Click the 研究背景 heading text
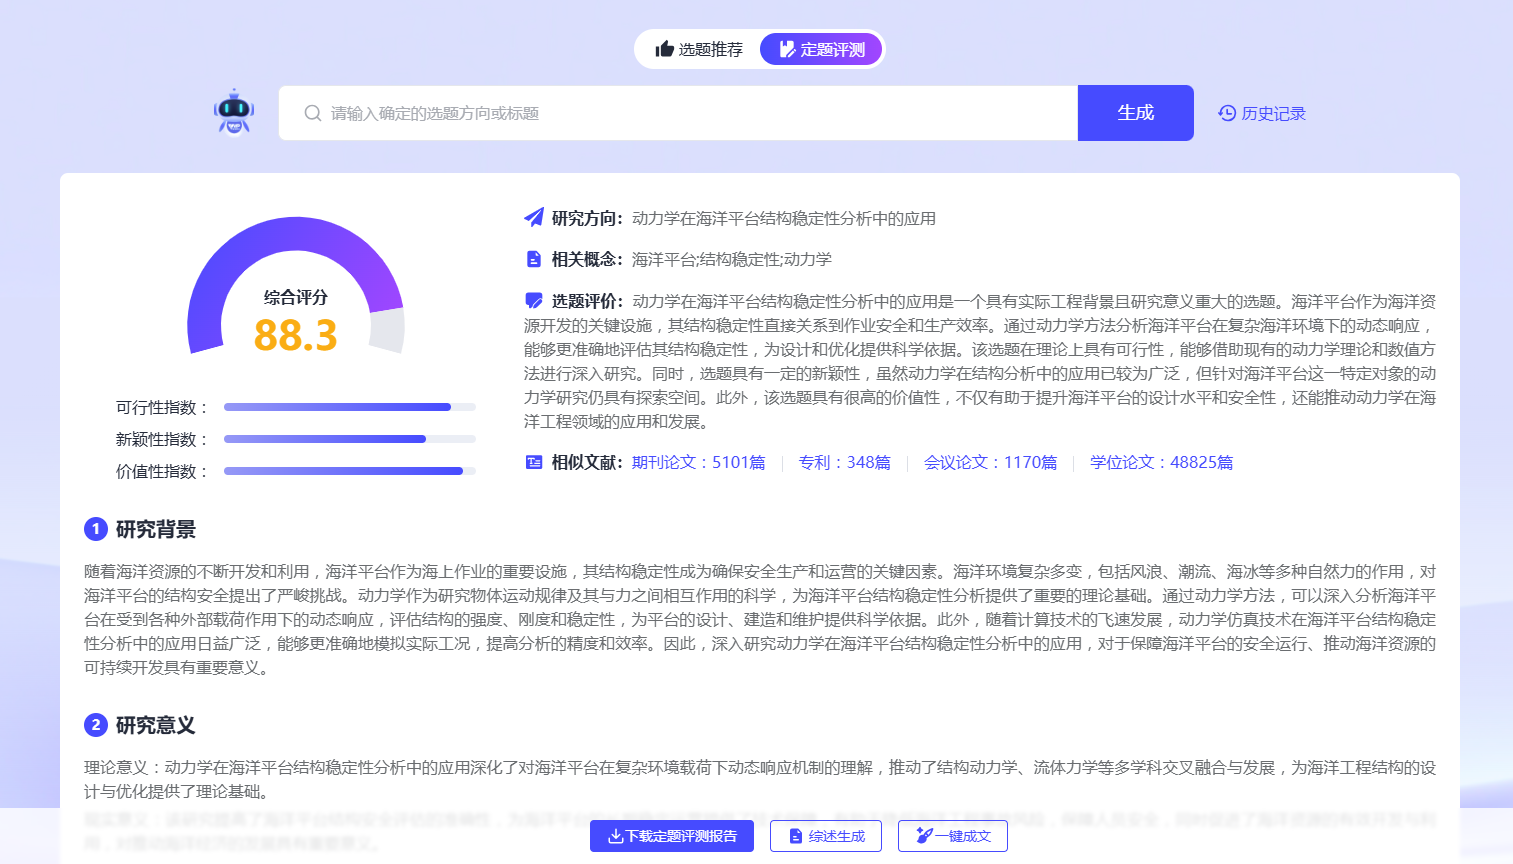The image size is (1513, 864). pyautogui.click(x=156, y=529)
